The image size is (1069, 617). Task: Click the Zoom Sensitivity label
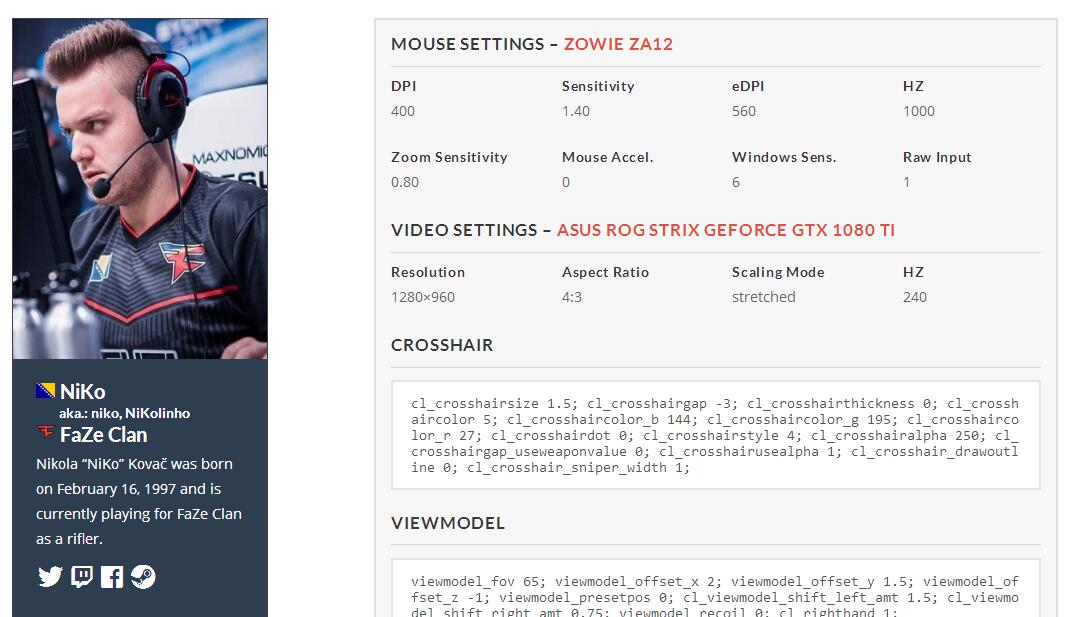pyautogui.click(x=449, y=157)
